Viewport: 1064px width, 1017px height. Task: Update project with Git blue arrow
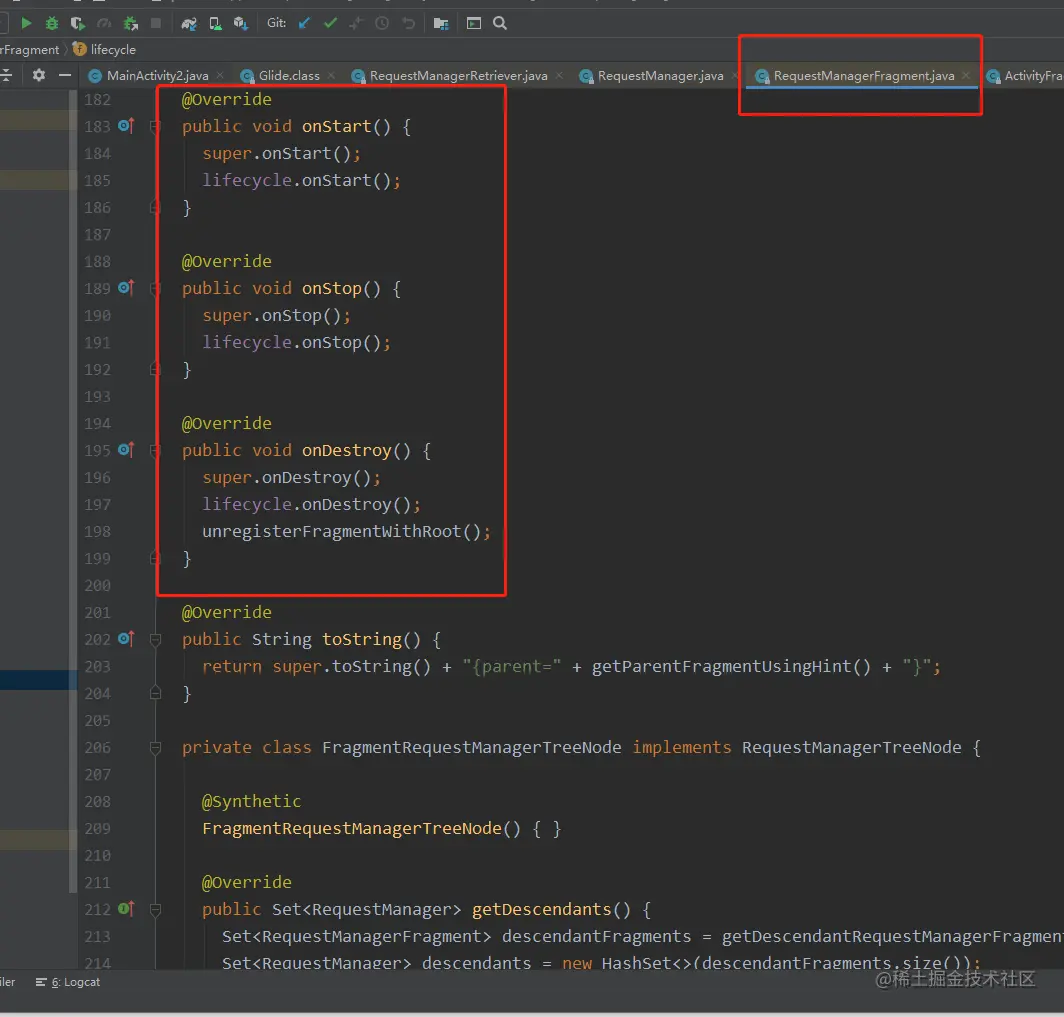305,23
